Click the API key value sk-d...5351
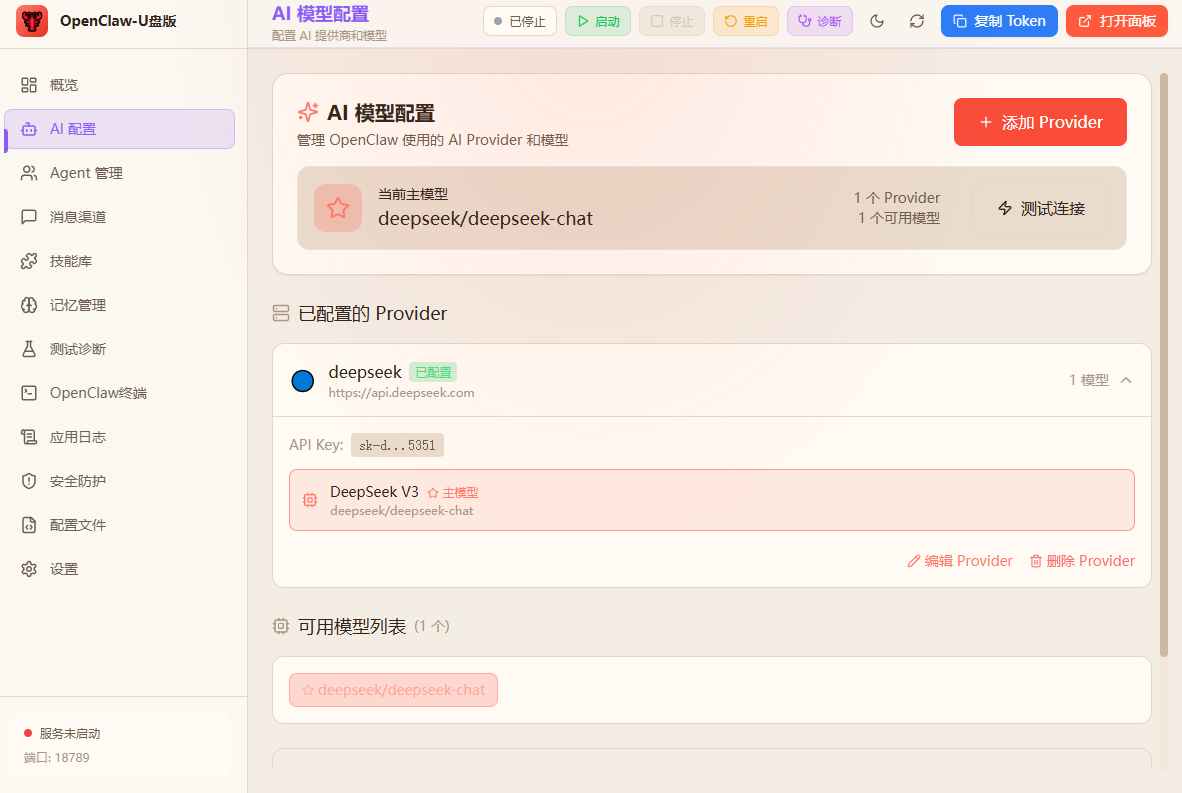 397,445
